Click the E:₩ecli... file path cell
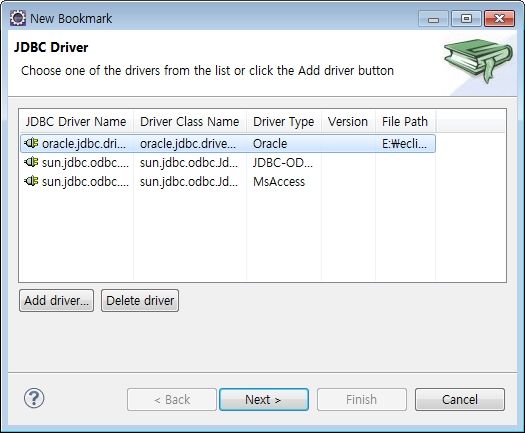Image resolution: width=525 pixels, height=433 pixels. pos(404,144)
